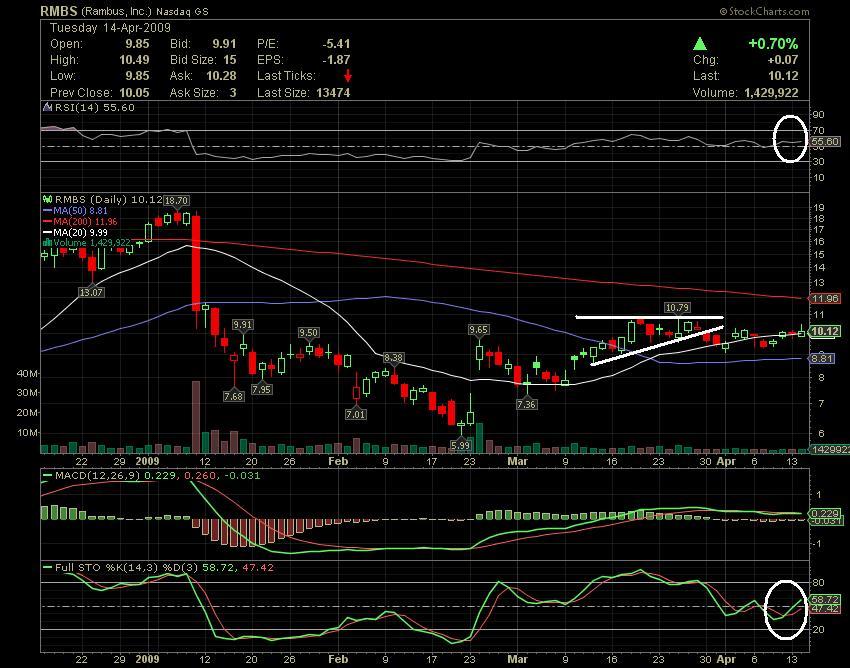Click the Open value 9.85

pos(137,44)
